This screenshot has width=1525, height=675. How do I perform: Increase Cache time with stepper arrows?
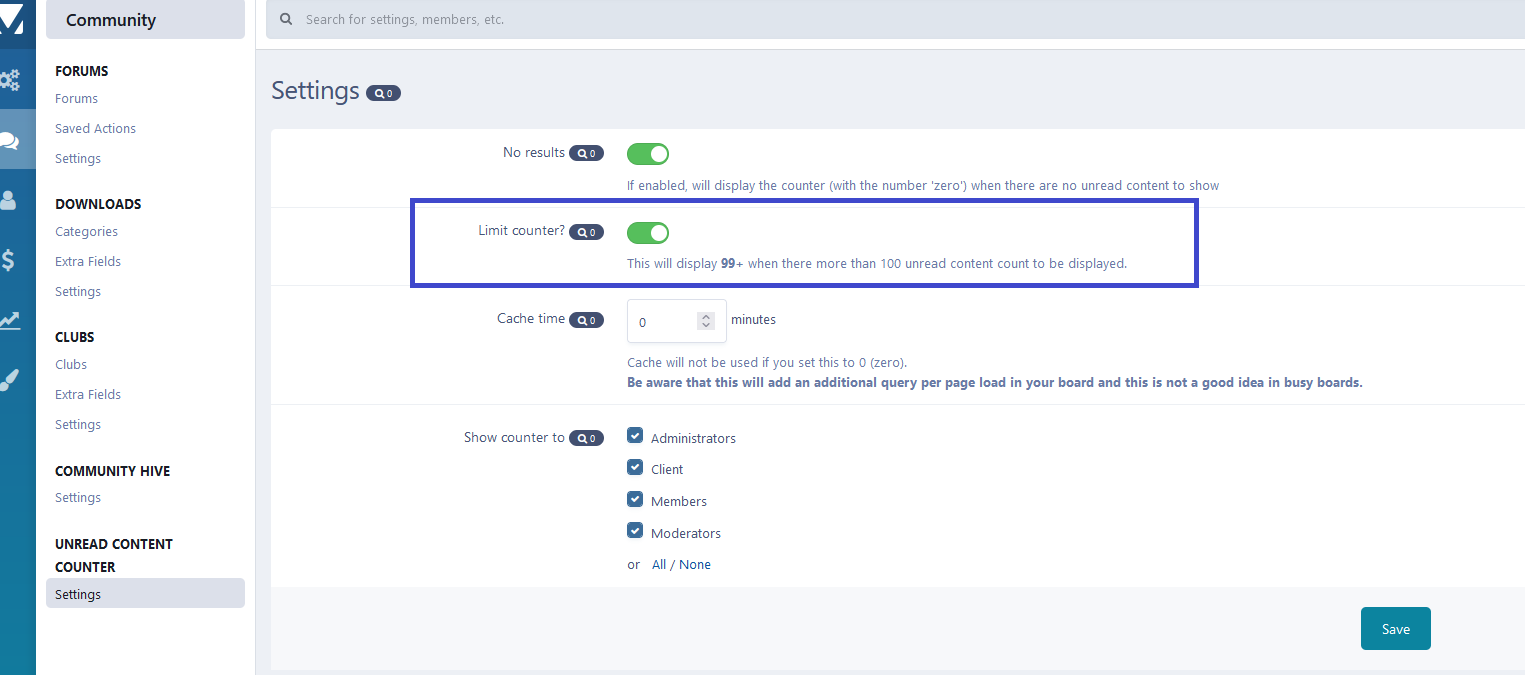pyautogui.click(x=706, y=317)
